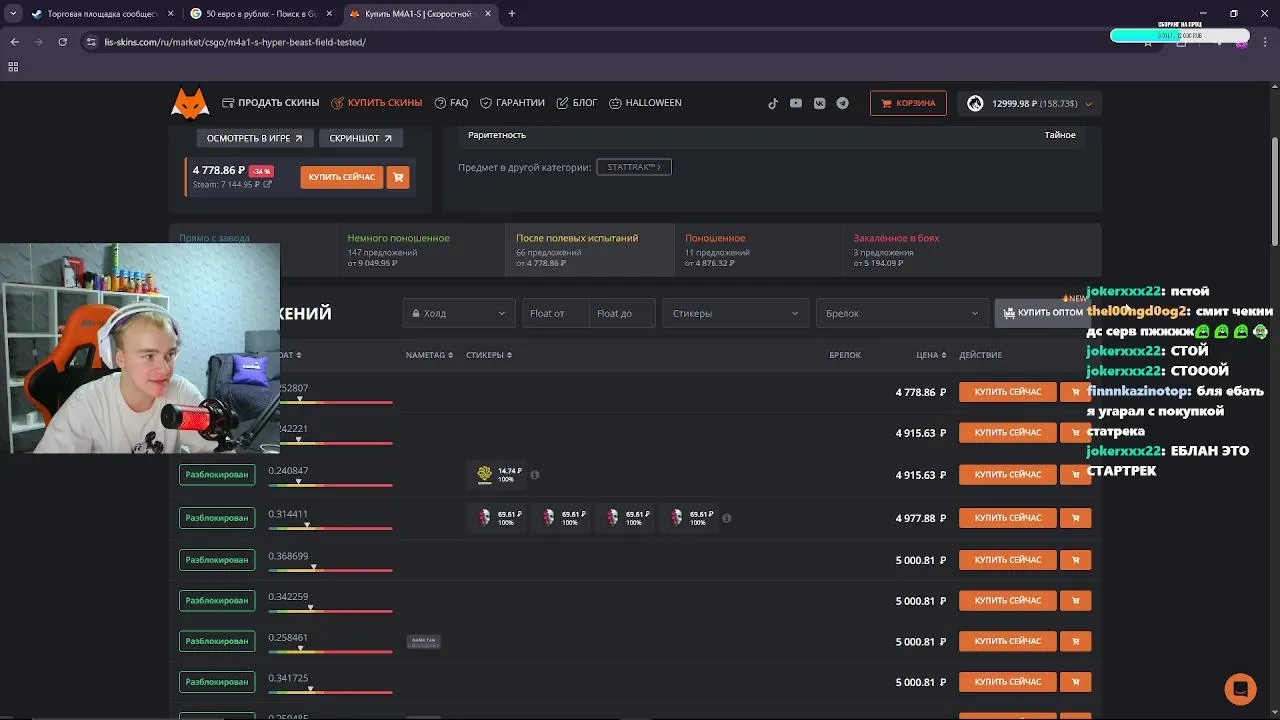Add the 0.258461 float listing to cart

coord(1076,641)
